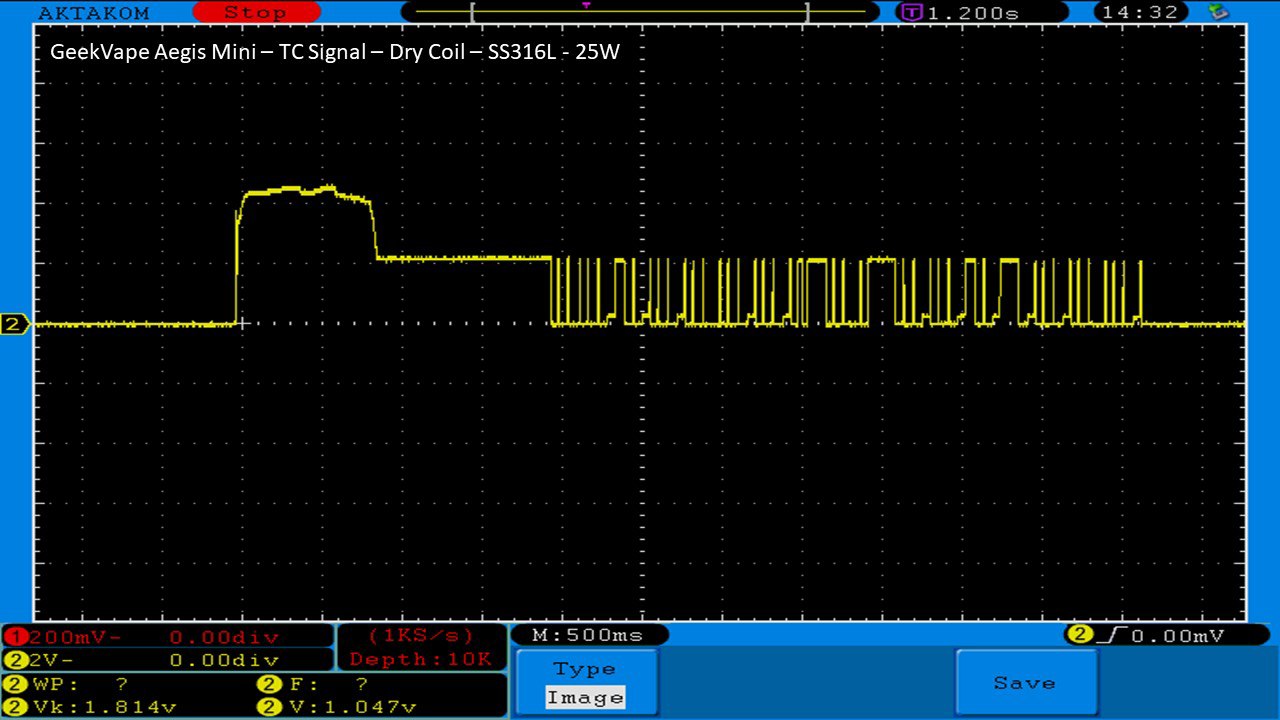Click the red Stop run status indicator
Screen dimensions: 1280x720
[x=255, y=13]
